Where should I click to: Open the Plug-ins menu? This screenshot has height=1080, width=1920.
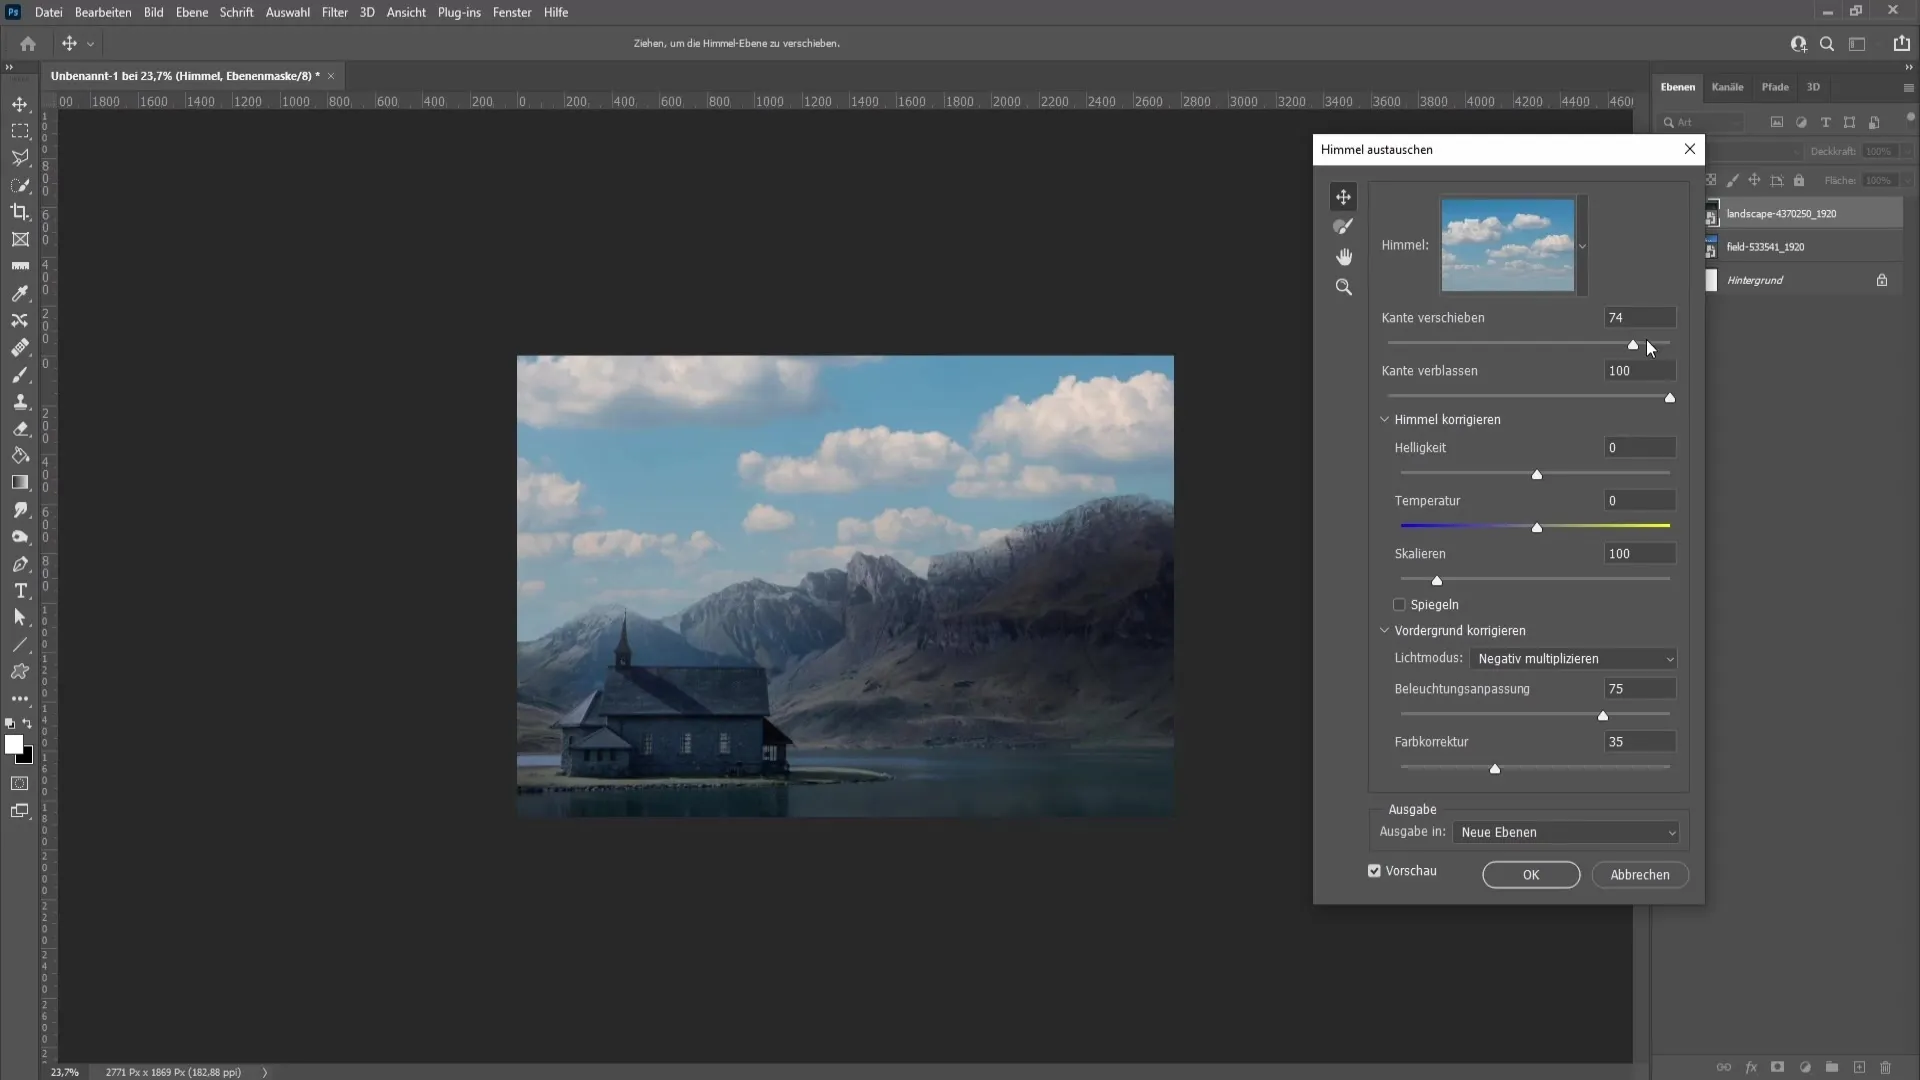[459, 12]
